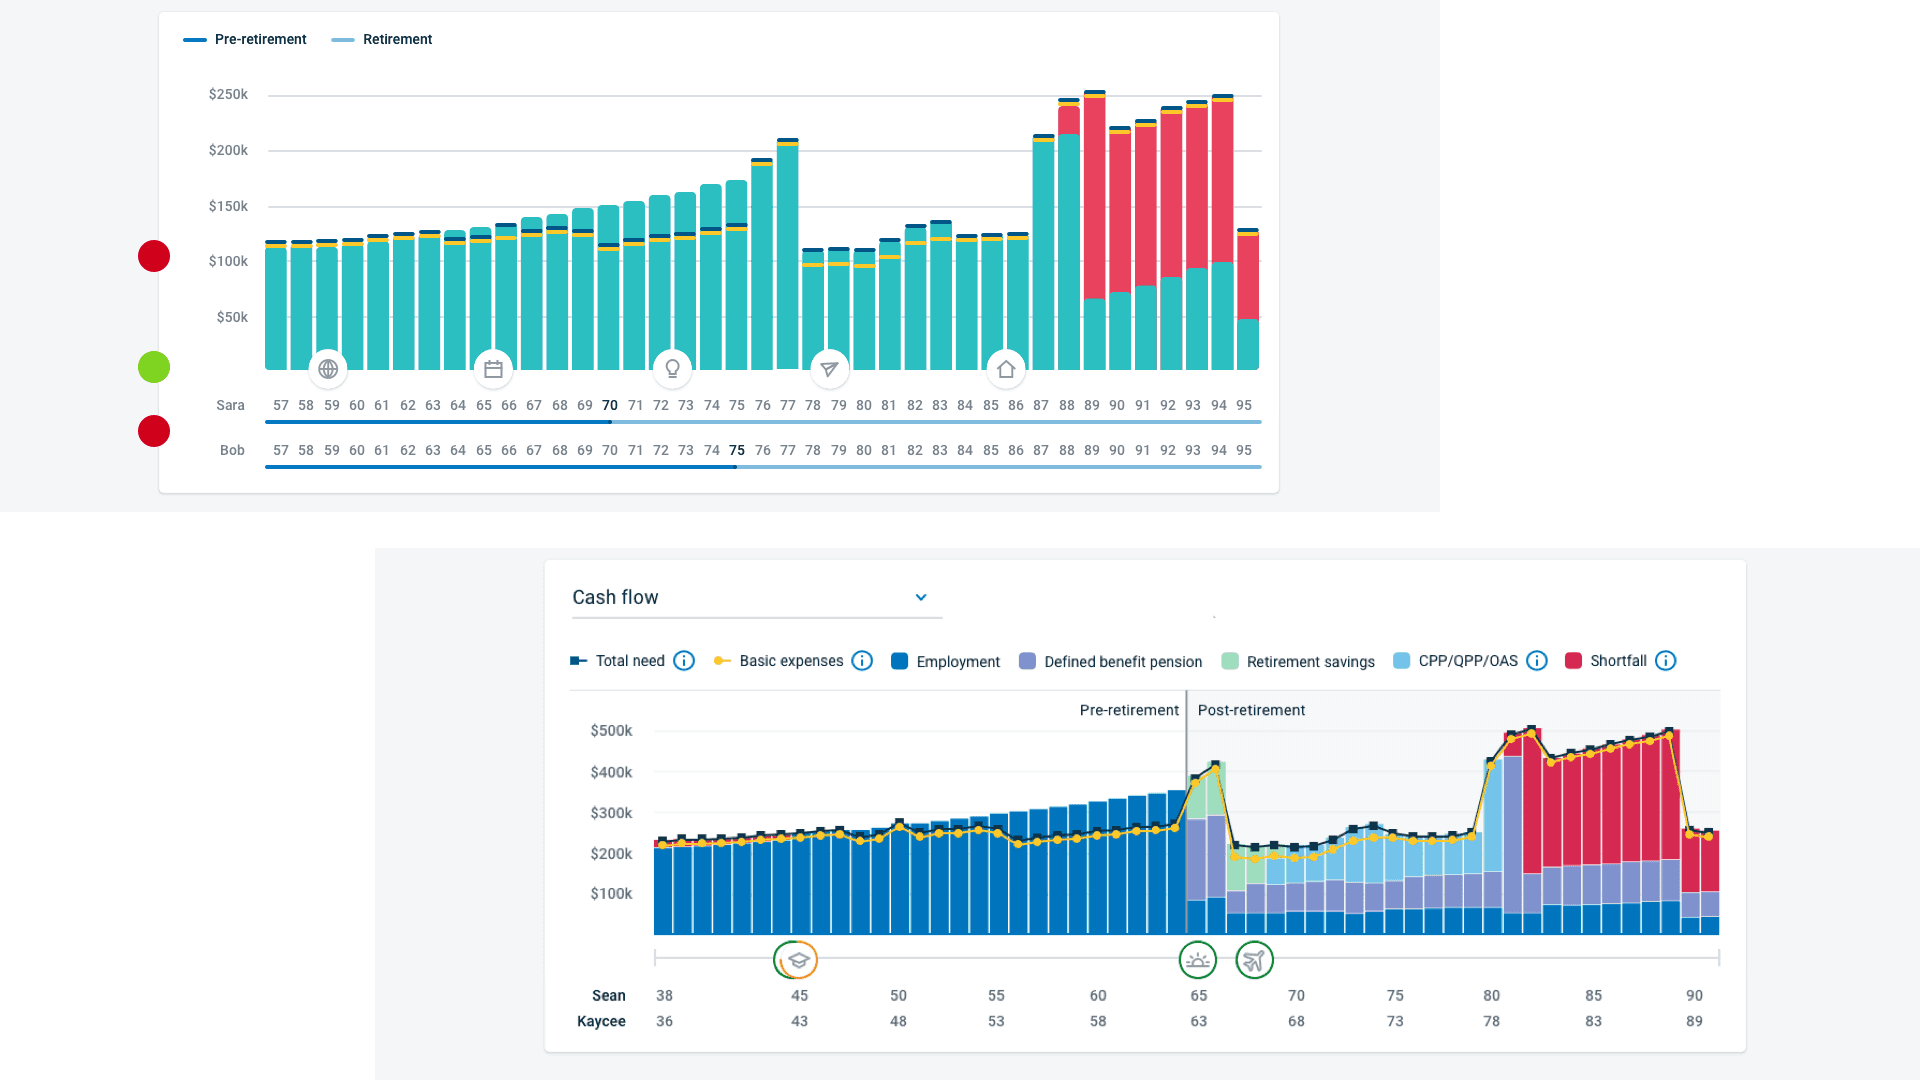Open Basic expenses info icon
Image resolution: width=1920 pixels, height=1080 pixels.
coord(862,661)
